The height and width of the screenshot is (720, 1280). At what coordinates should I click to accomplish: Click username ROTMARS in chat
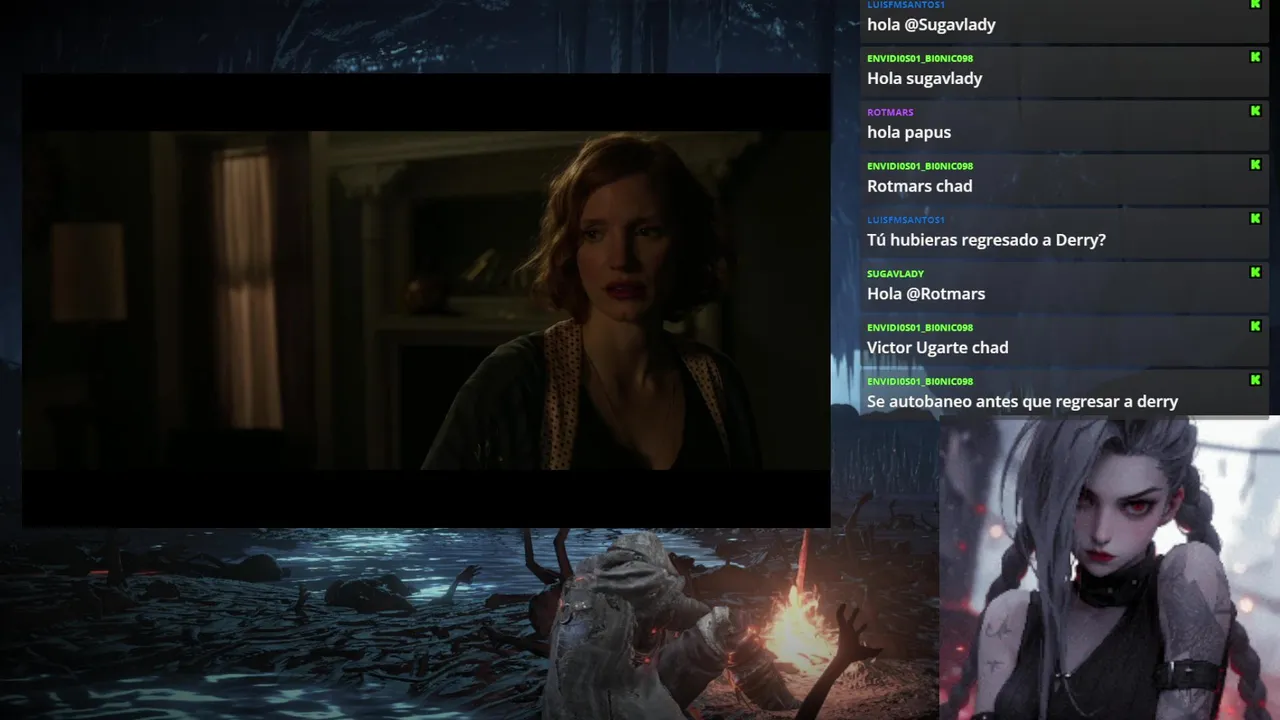tap(890, 112)
